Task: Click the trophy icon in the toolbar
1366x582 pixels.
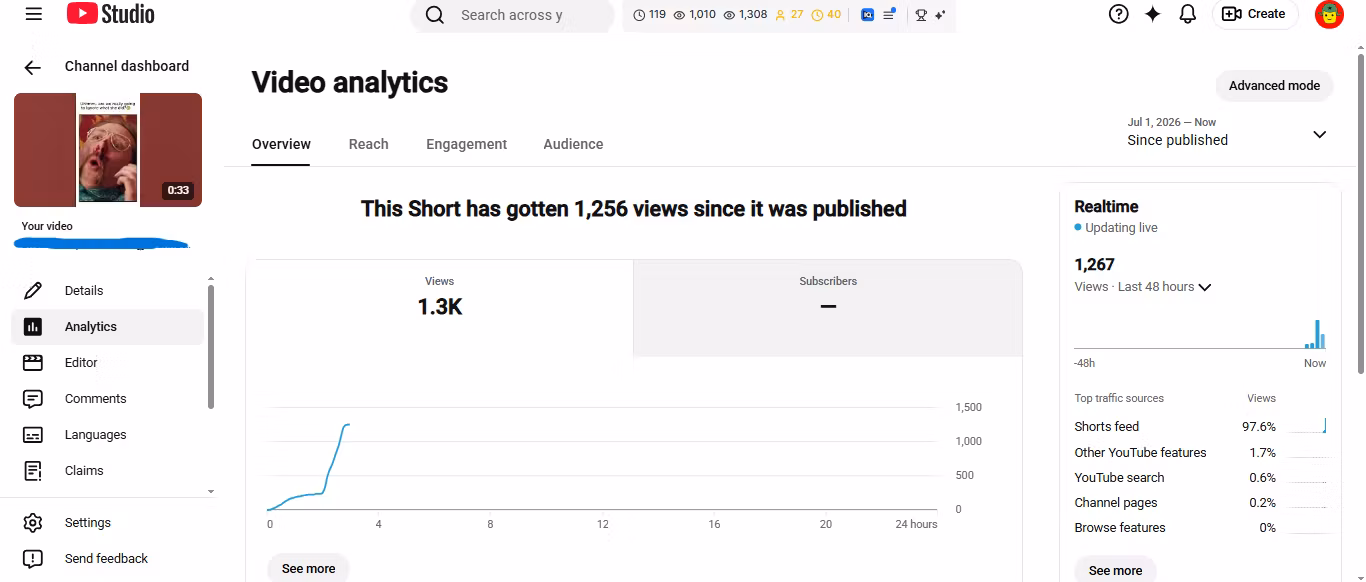Action: (921, 15)
